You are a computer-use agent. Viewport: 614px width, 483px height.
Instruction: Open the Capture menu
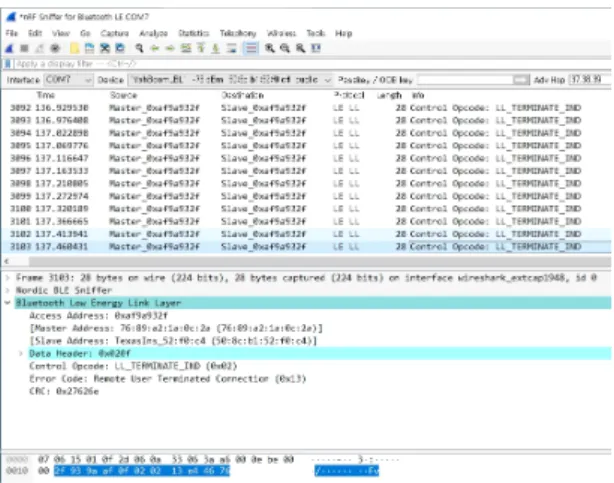(x=114, y=33)
